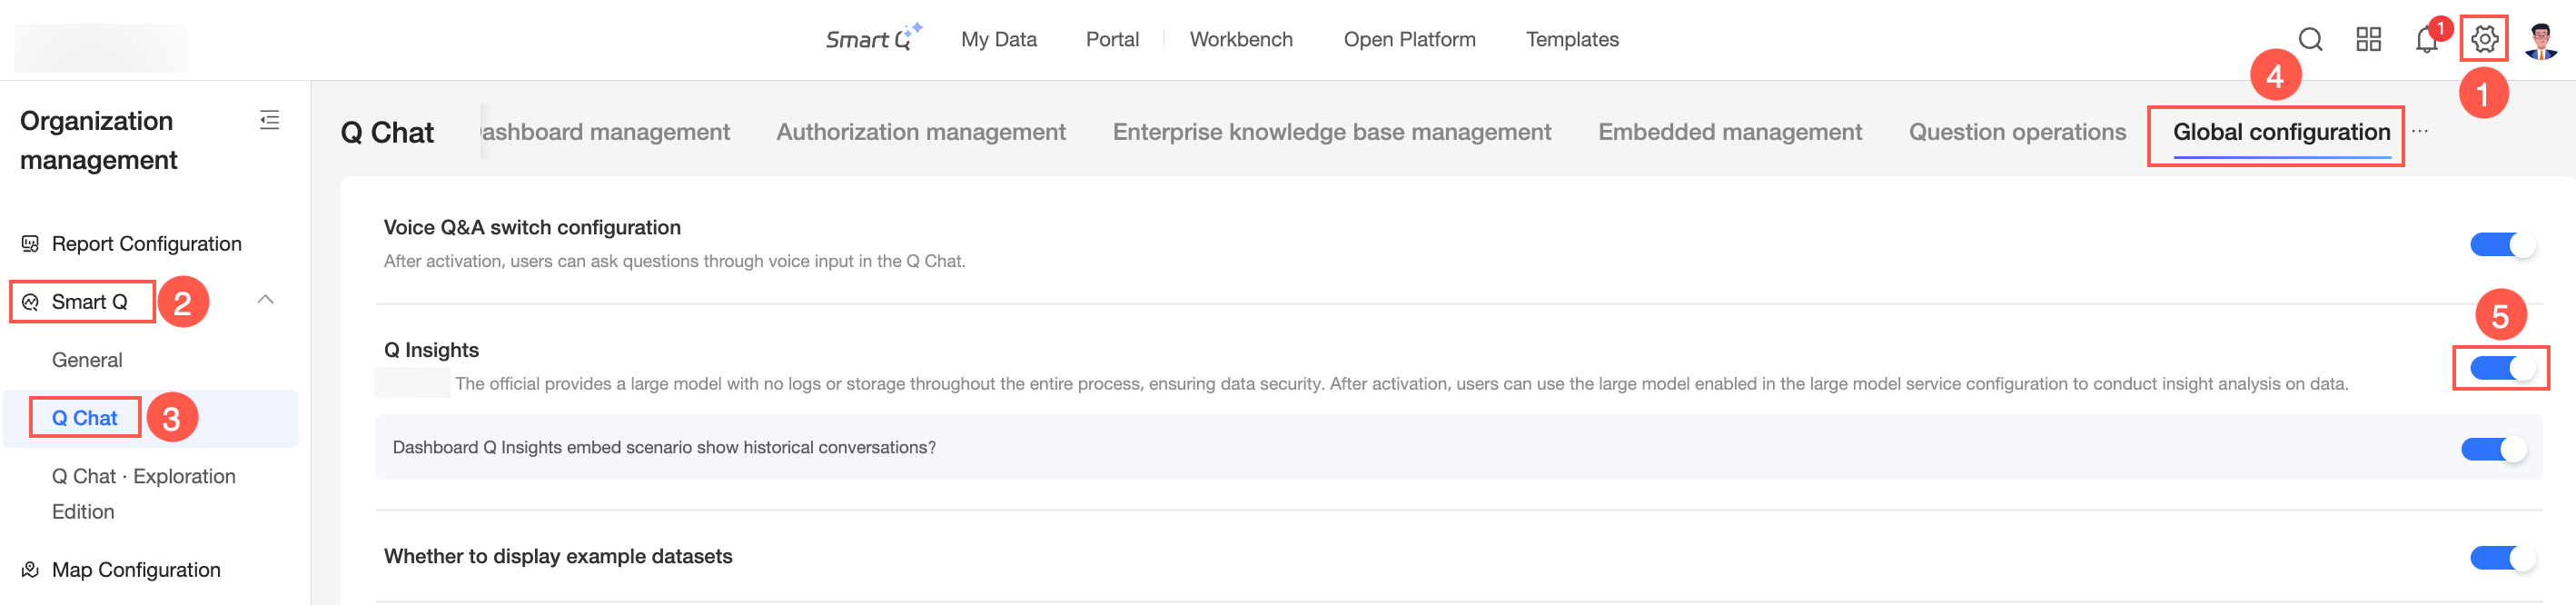Toggle display of example datasets
The width and height of the screenshot is (2576, 605).
pos(2501,558)
